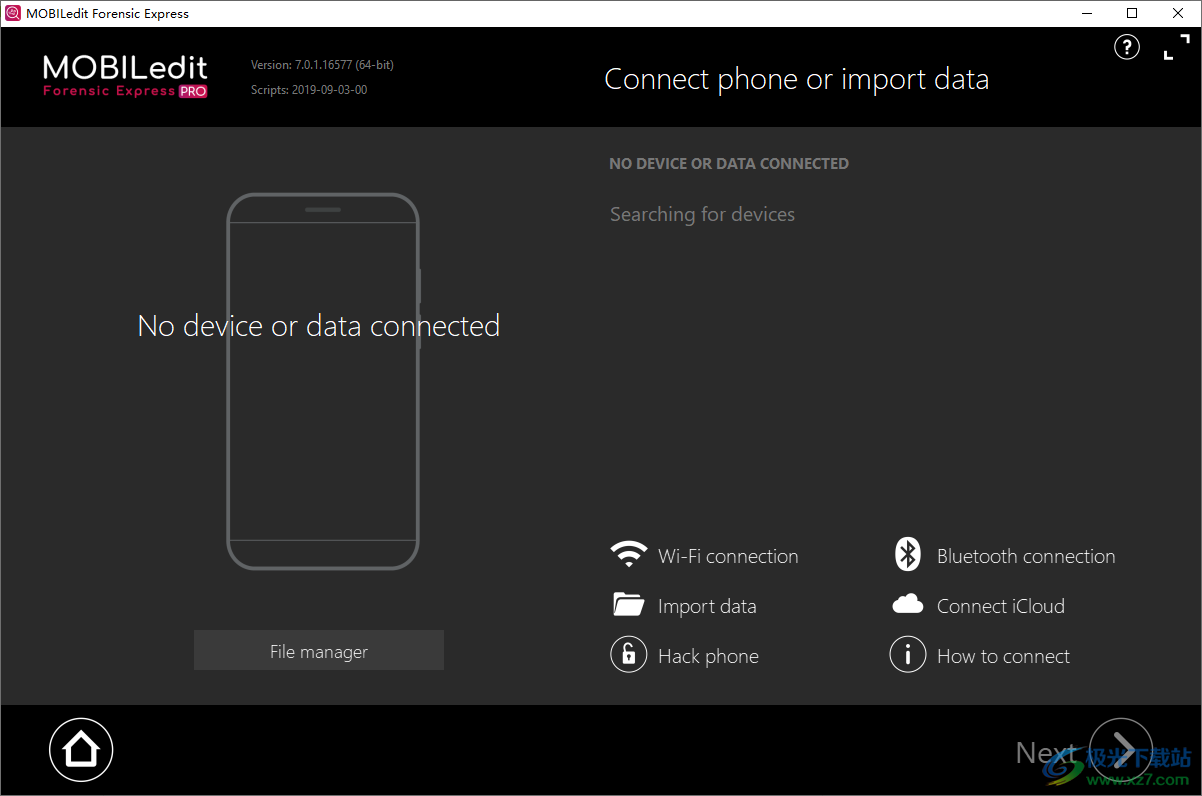Click the Bluetooth connection icon
The image size is (1202, 796).
point(908,555)
